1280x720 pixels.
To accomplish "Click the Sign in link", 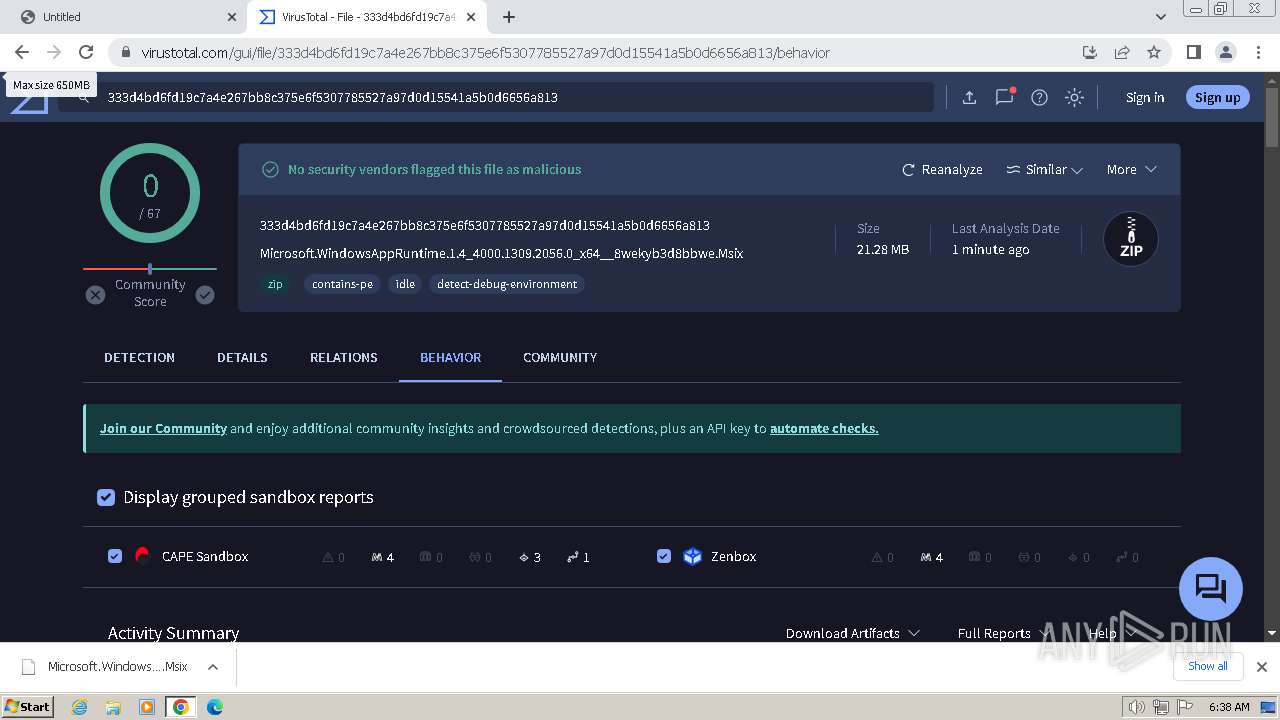I will point(1145,97).
